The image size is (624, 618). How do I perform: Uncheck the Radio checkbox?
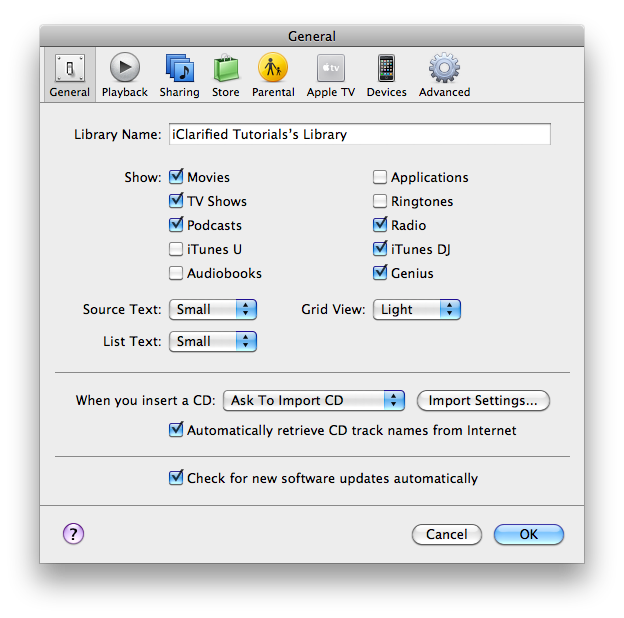(x=380, y=225)
